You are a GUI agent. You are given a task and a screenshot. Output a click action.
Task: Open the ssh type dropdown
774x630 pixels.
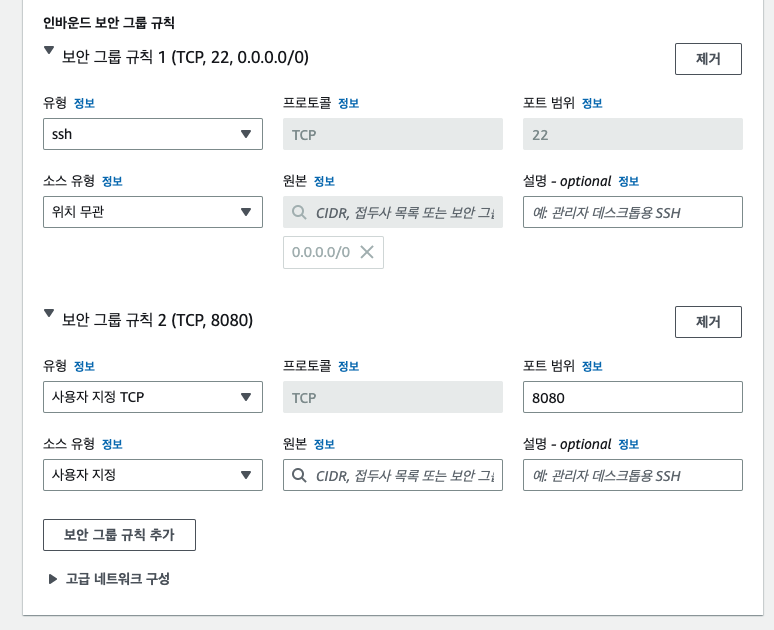tap(153, 134)
